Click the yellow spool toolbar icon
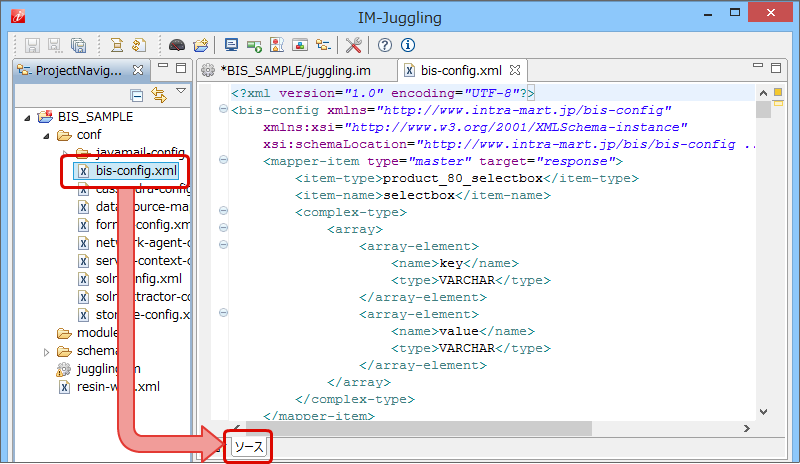800x464 pixels. click(x=117, y=45)
